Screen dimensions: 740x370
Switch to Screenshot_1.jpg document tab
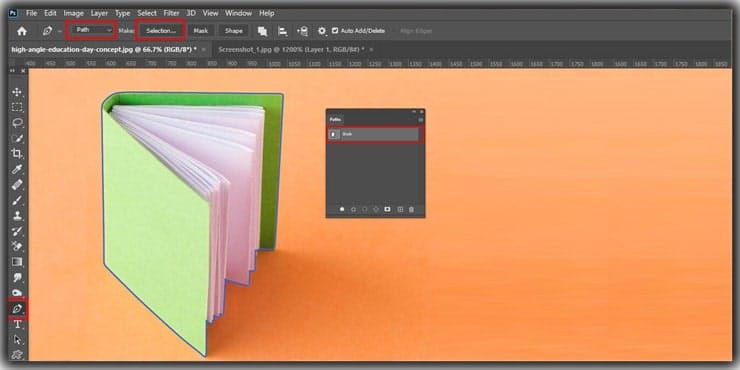point(291,49)
